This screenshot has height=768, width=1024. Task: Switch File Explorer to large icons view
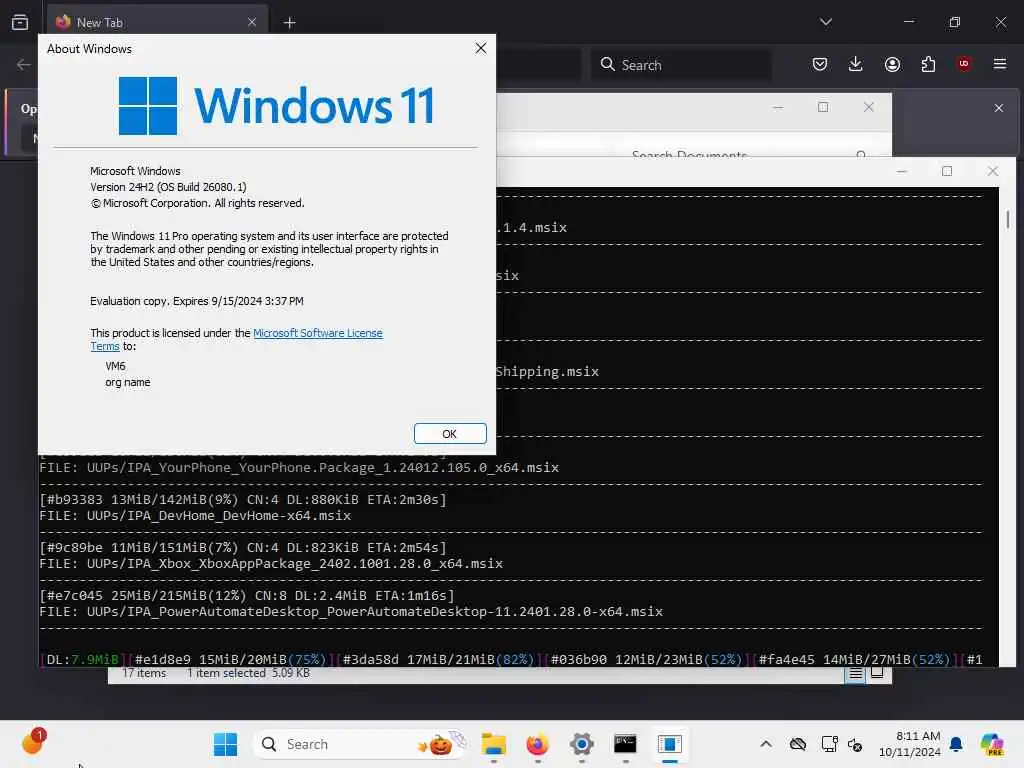coord(877,673)
